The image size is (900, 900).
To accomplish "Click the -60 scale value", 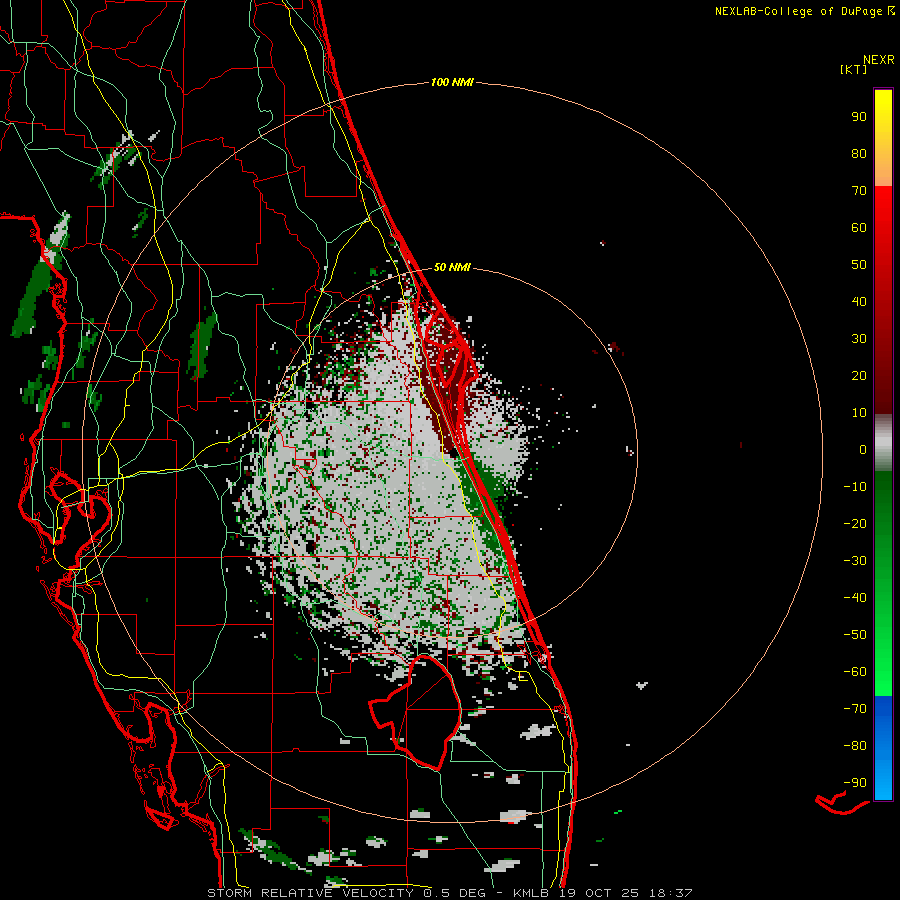I will (855, 672).
